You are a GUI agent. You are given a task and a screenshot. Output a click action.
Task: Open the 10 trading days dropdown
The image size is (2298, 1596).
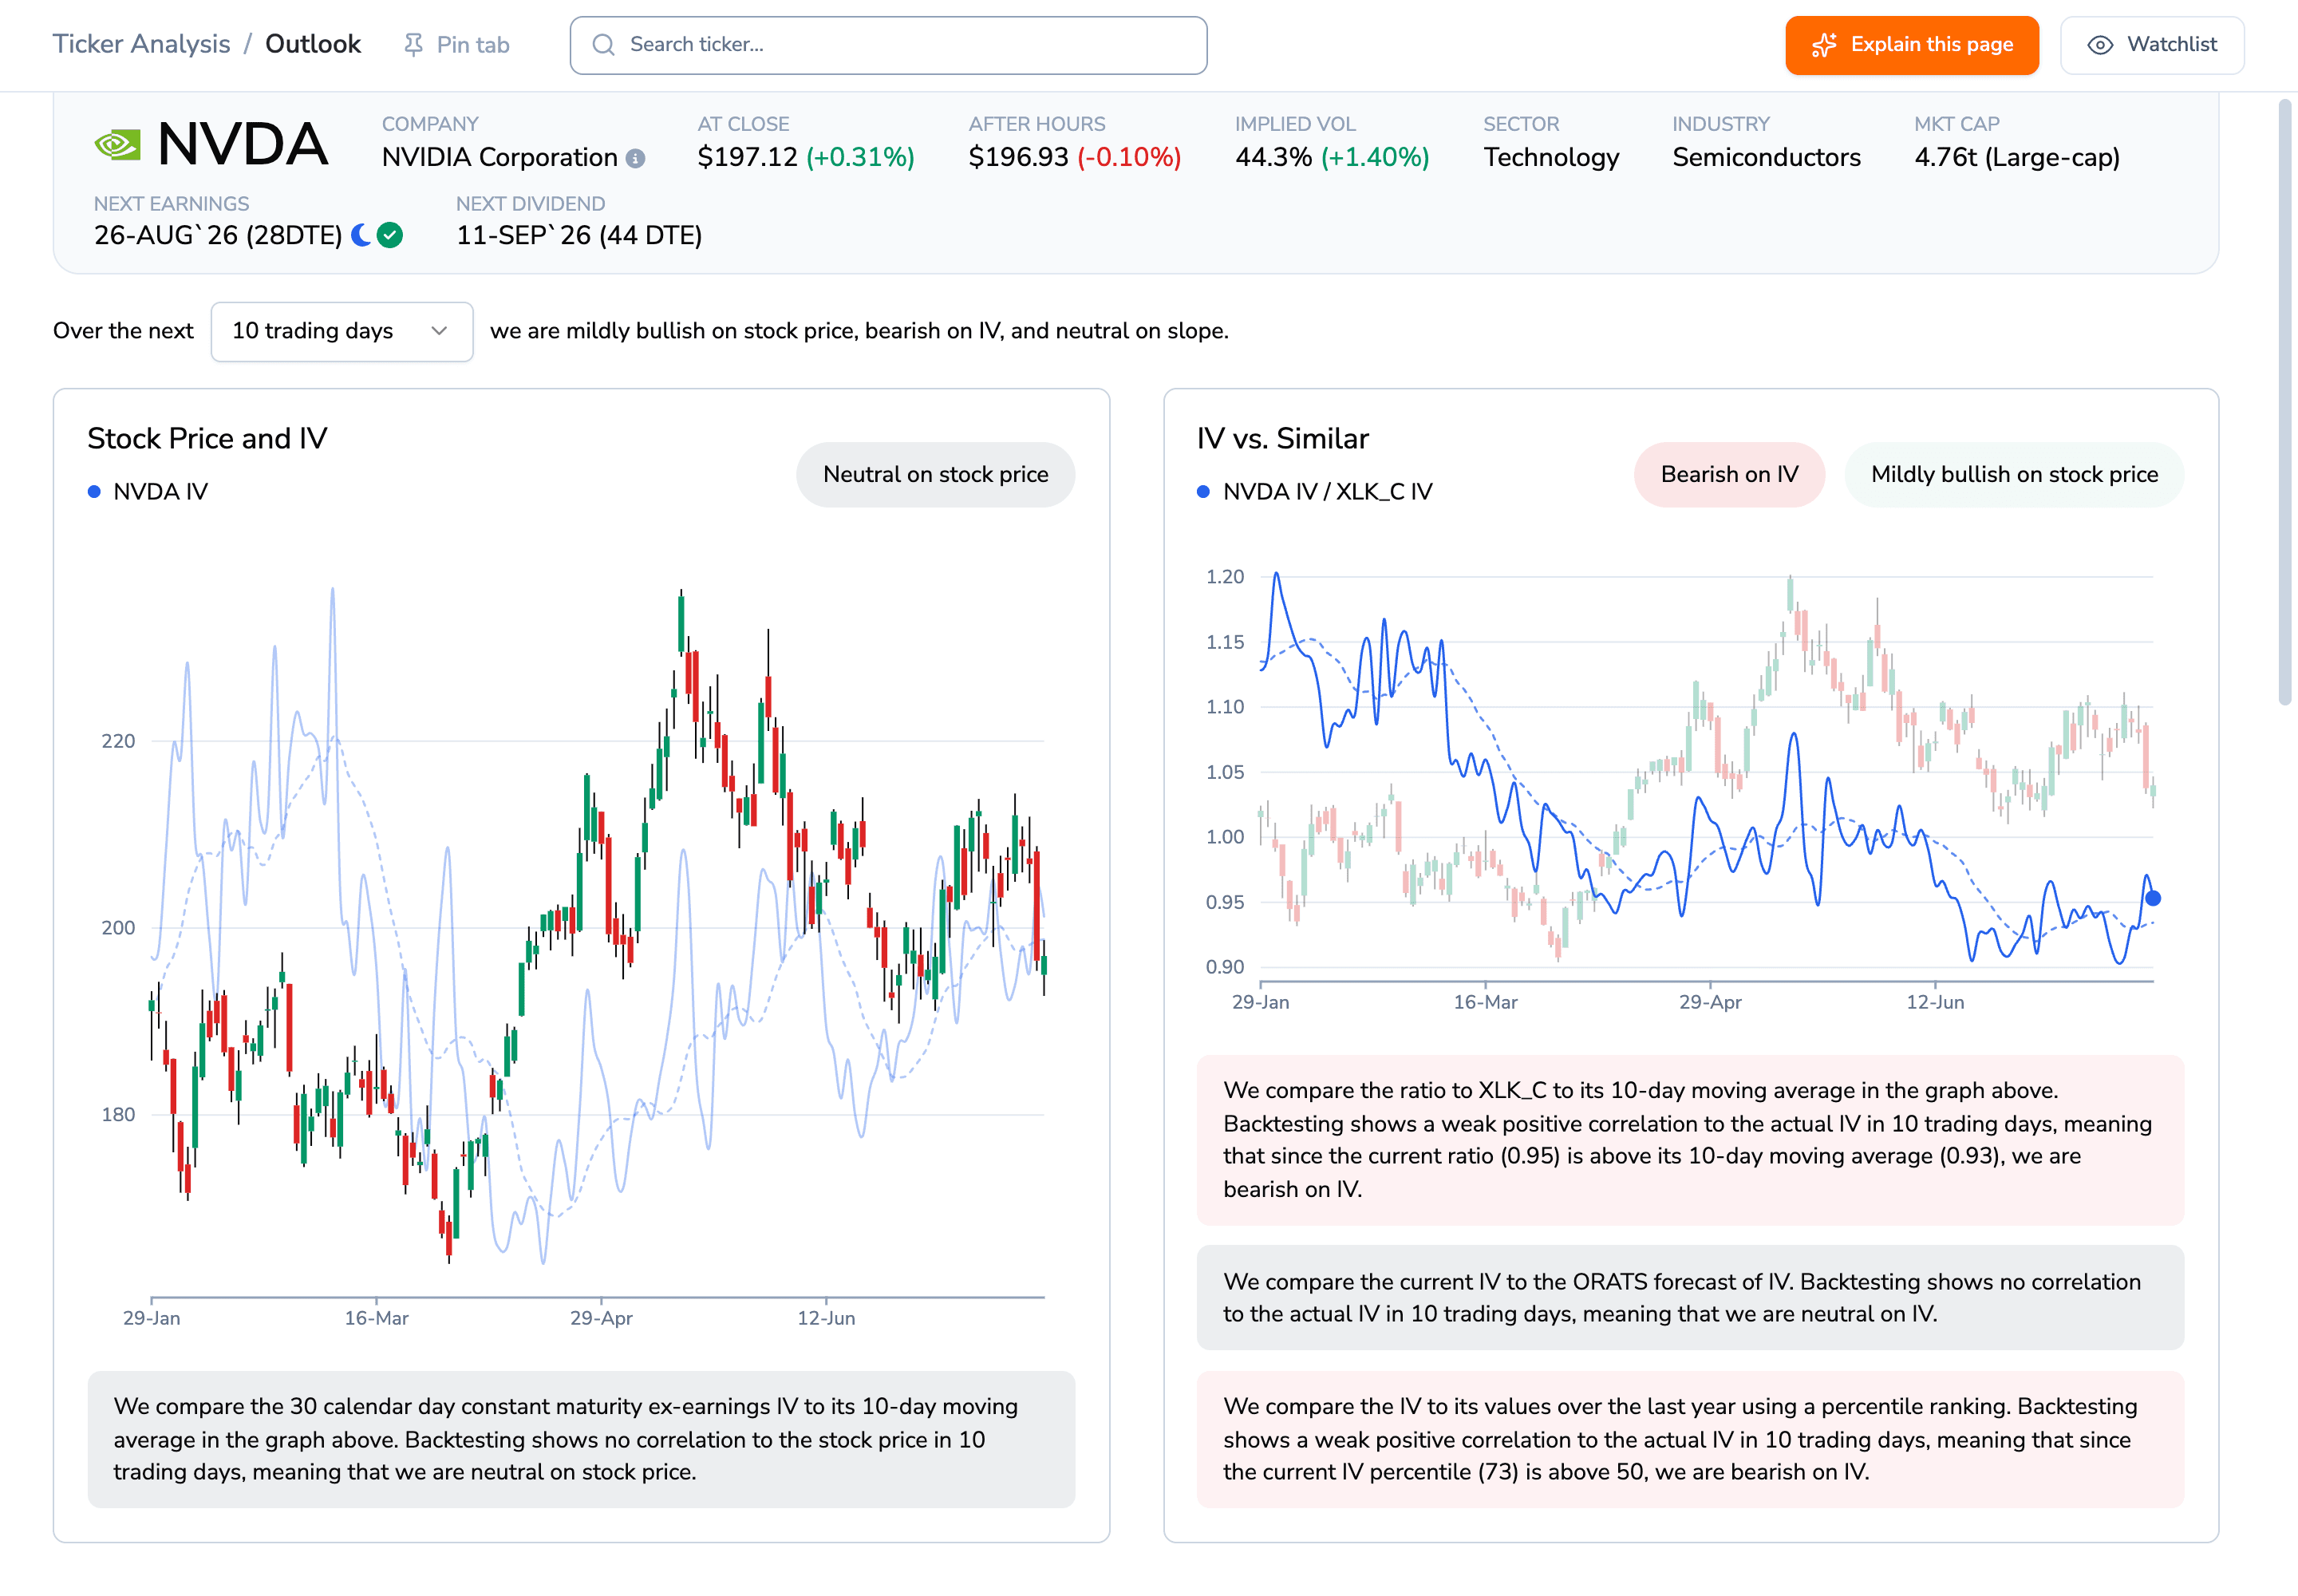pos(342,331)
